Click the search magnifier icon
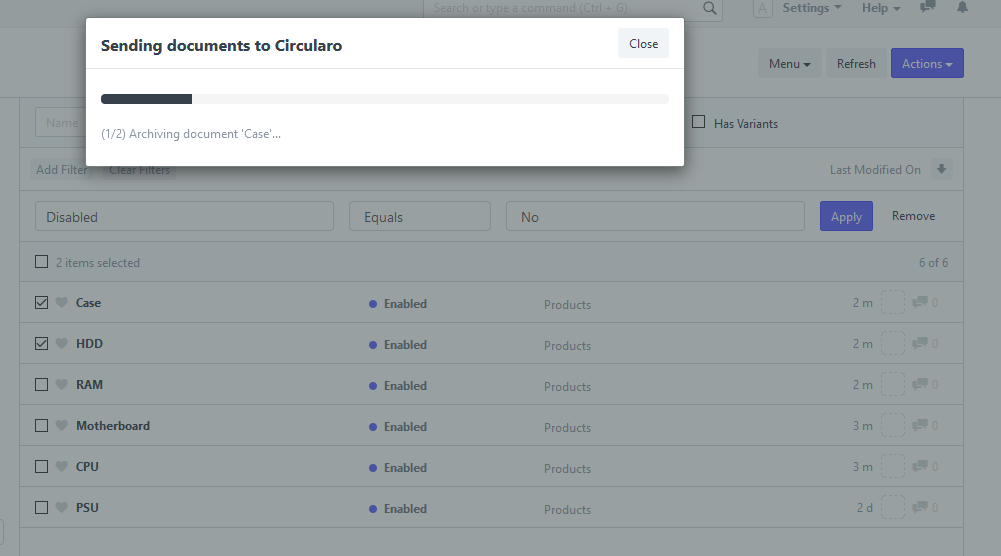This screenshot has height=556, width=1001. (x=709, y=8)
